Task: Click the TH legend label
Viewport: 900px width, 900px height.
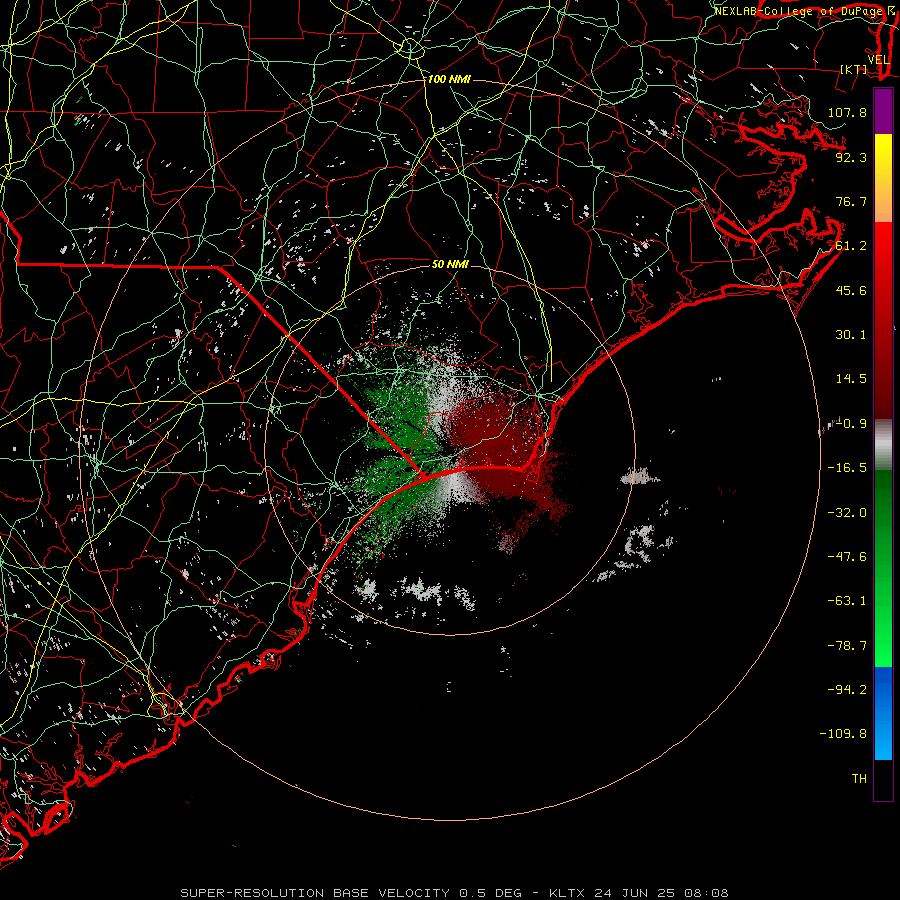Action: pyautogui.click(x=859, y=779)
